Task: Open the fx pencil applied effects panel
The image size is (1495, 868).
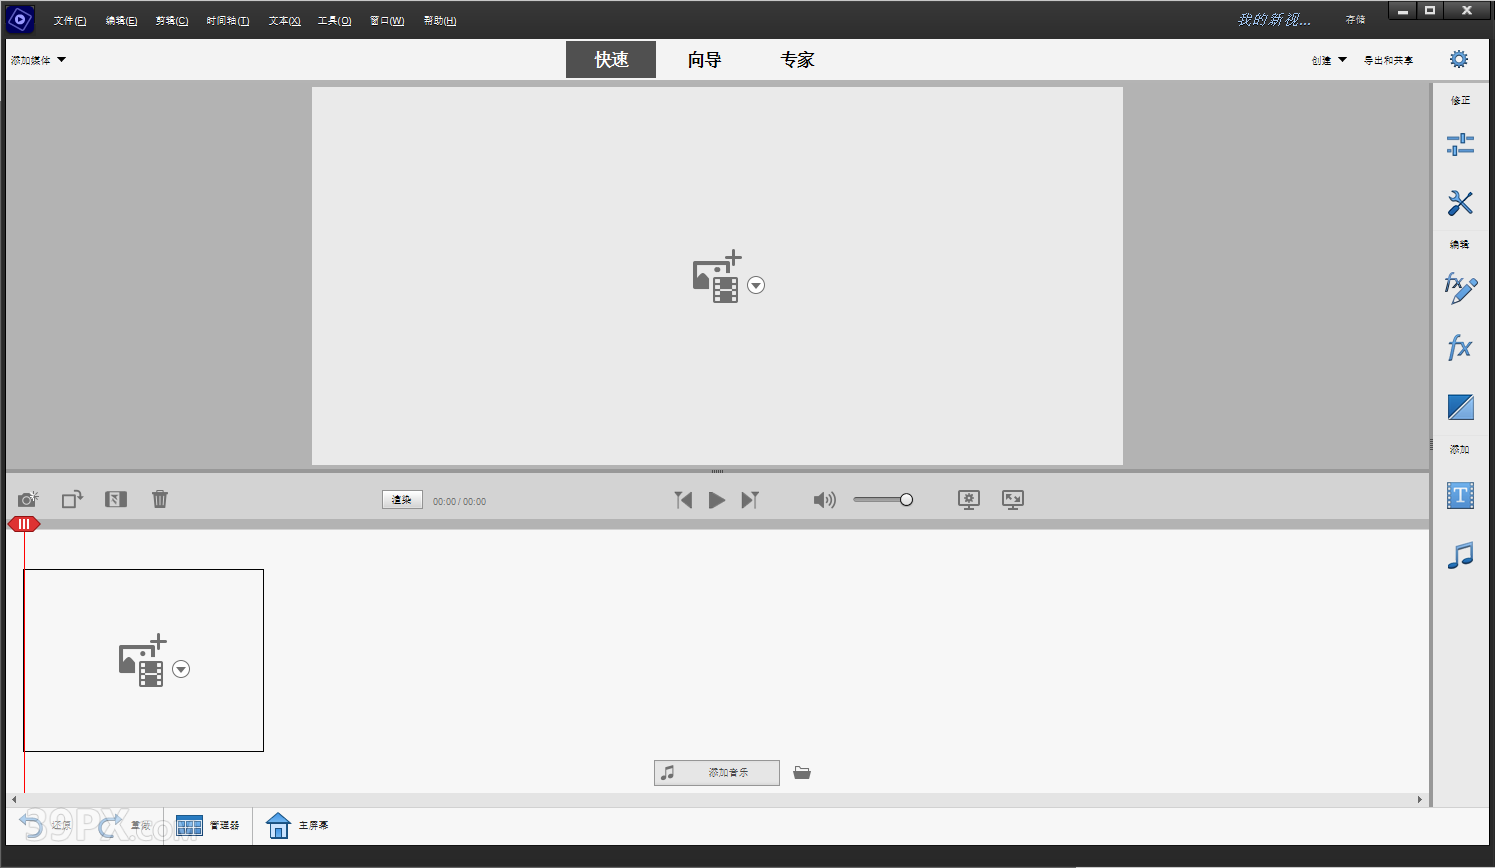Action: click(1460, 289)
